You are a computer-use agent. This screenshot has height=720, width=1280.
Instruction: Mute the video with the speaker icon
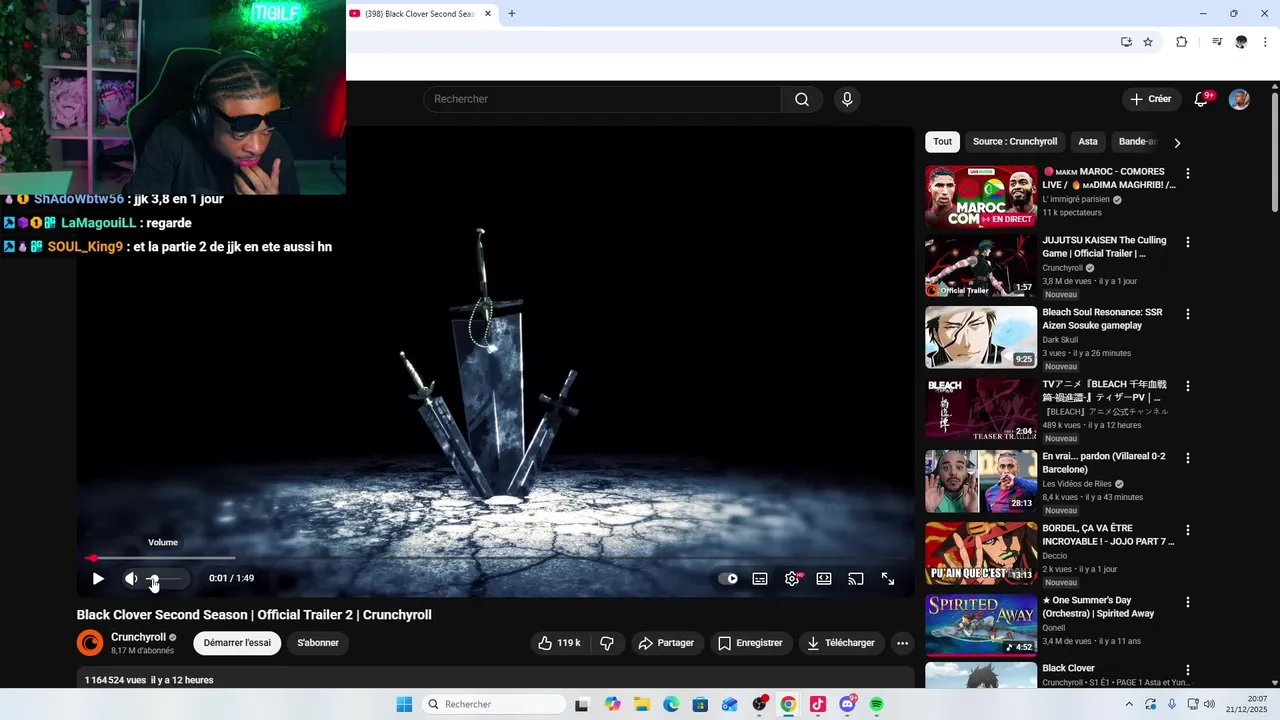131,579
